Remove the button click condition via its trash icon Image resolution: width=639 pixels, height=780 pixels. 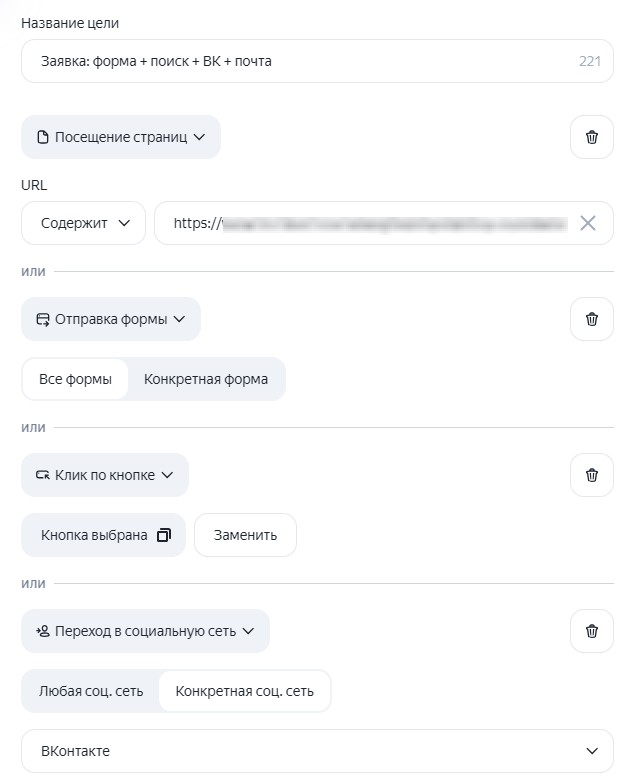(591, 475)
